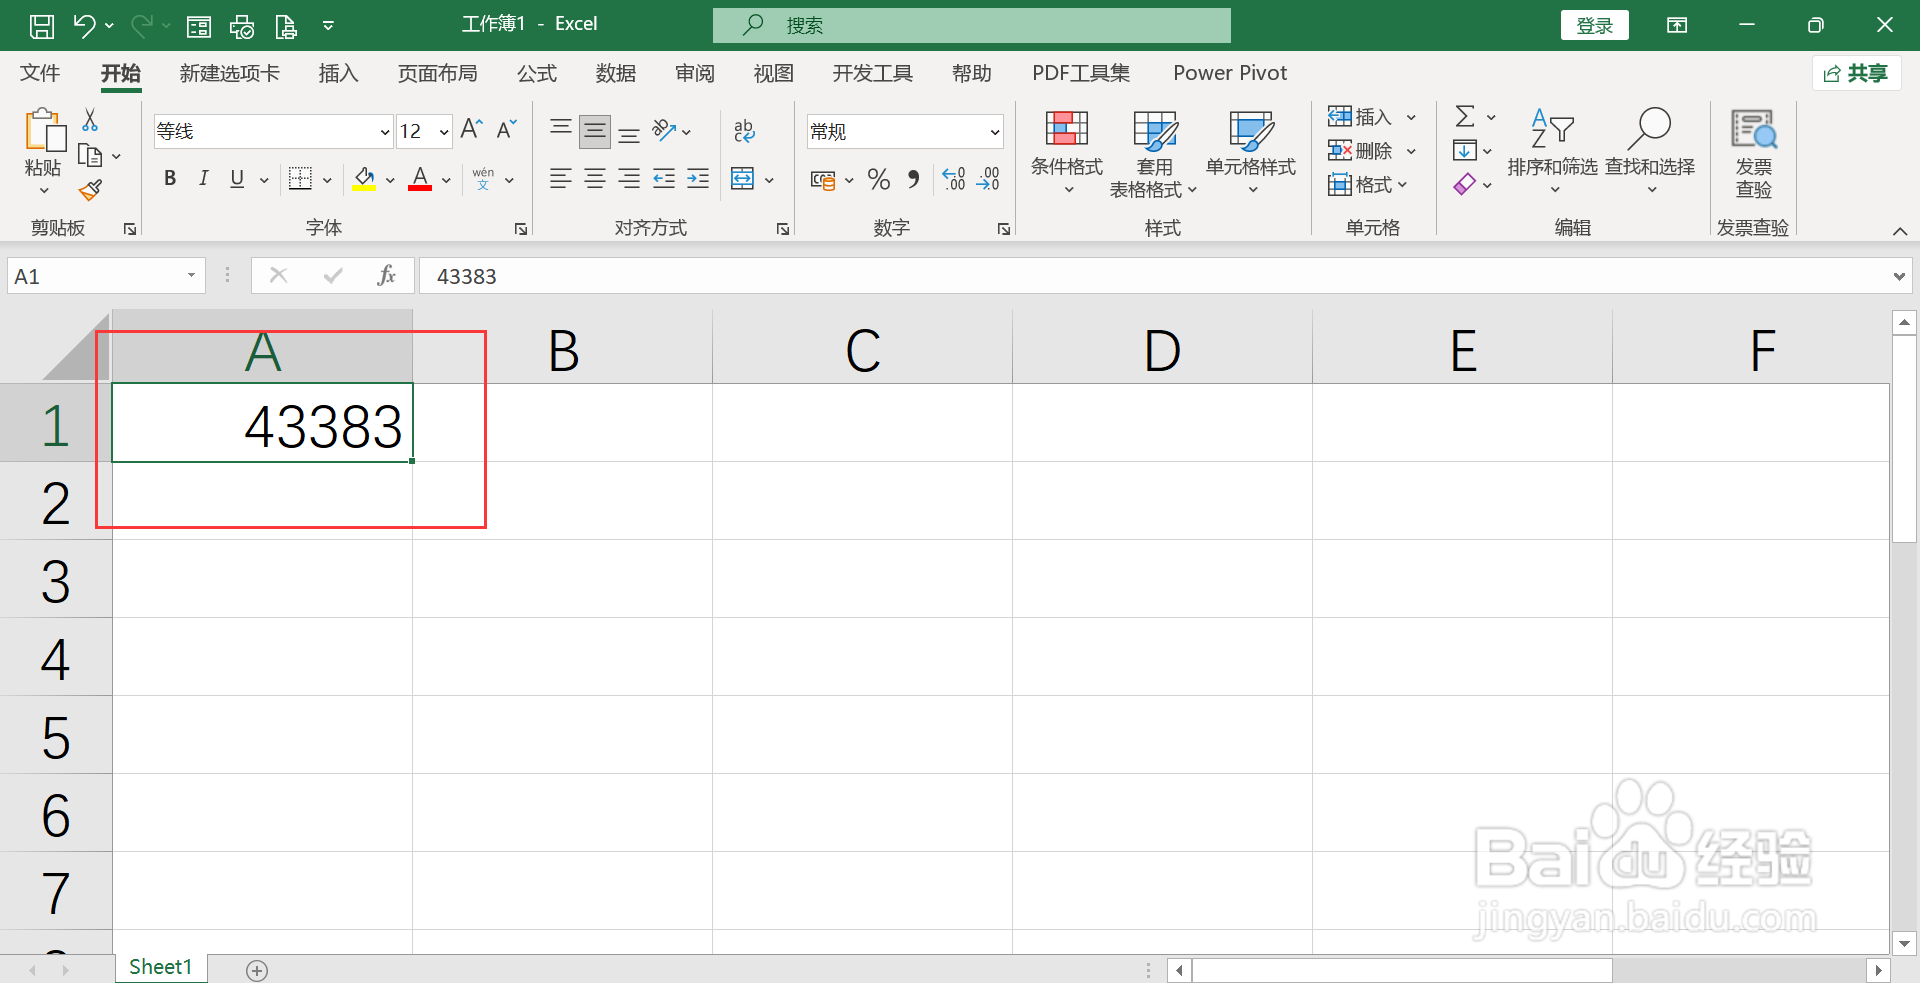The image size is (1920, 983).
Task: Switch to the 页面布局 Page Layout tab
Action: click(x=437, y=73)
